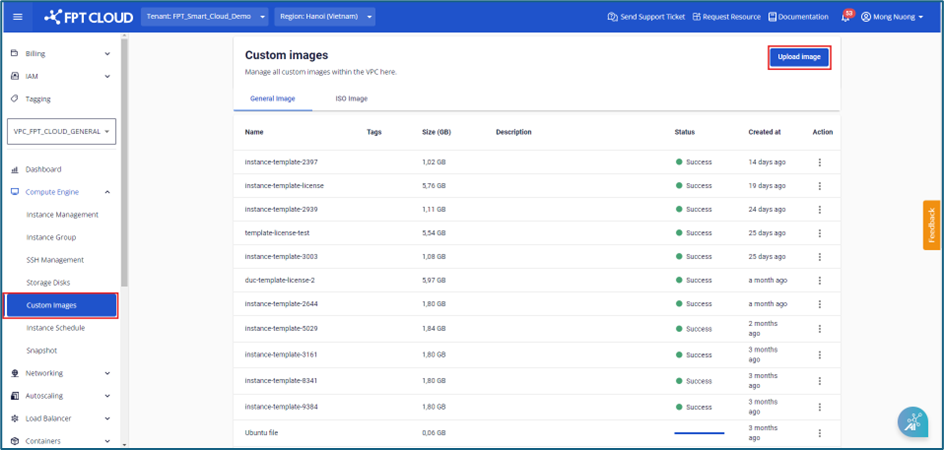This screenshot has width=944, height=450.
Task: Open the Region Hanoi dropdown
Action: [x=327, y=17]
